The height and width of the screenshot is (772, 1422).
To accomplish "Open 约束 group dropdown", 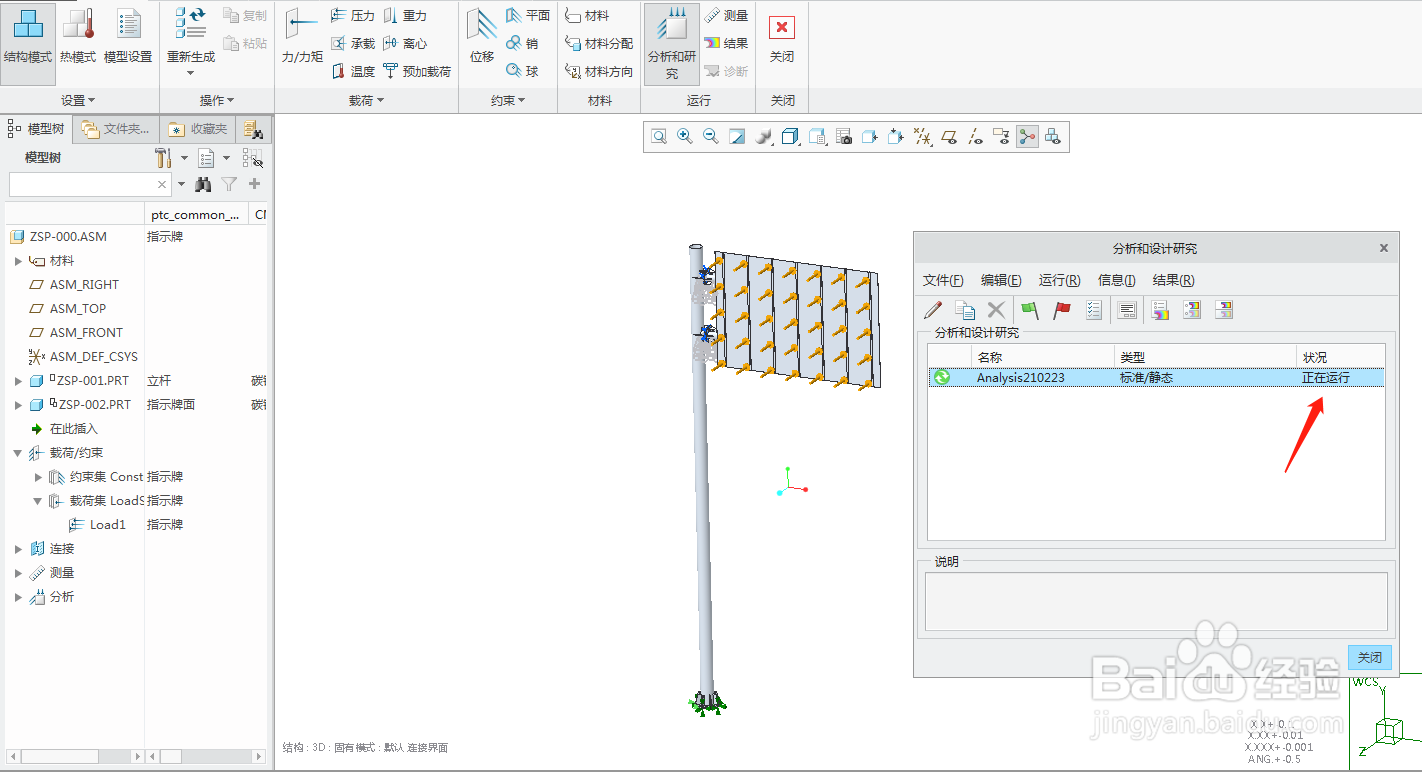I will pos(508,100).
